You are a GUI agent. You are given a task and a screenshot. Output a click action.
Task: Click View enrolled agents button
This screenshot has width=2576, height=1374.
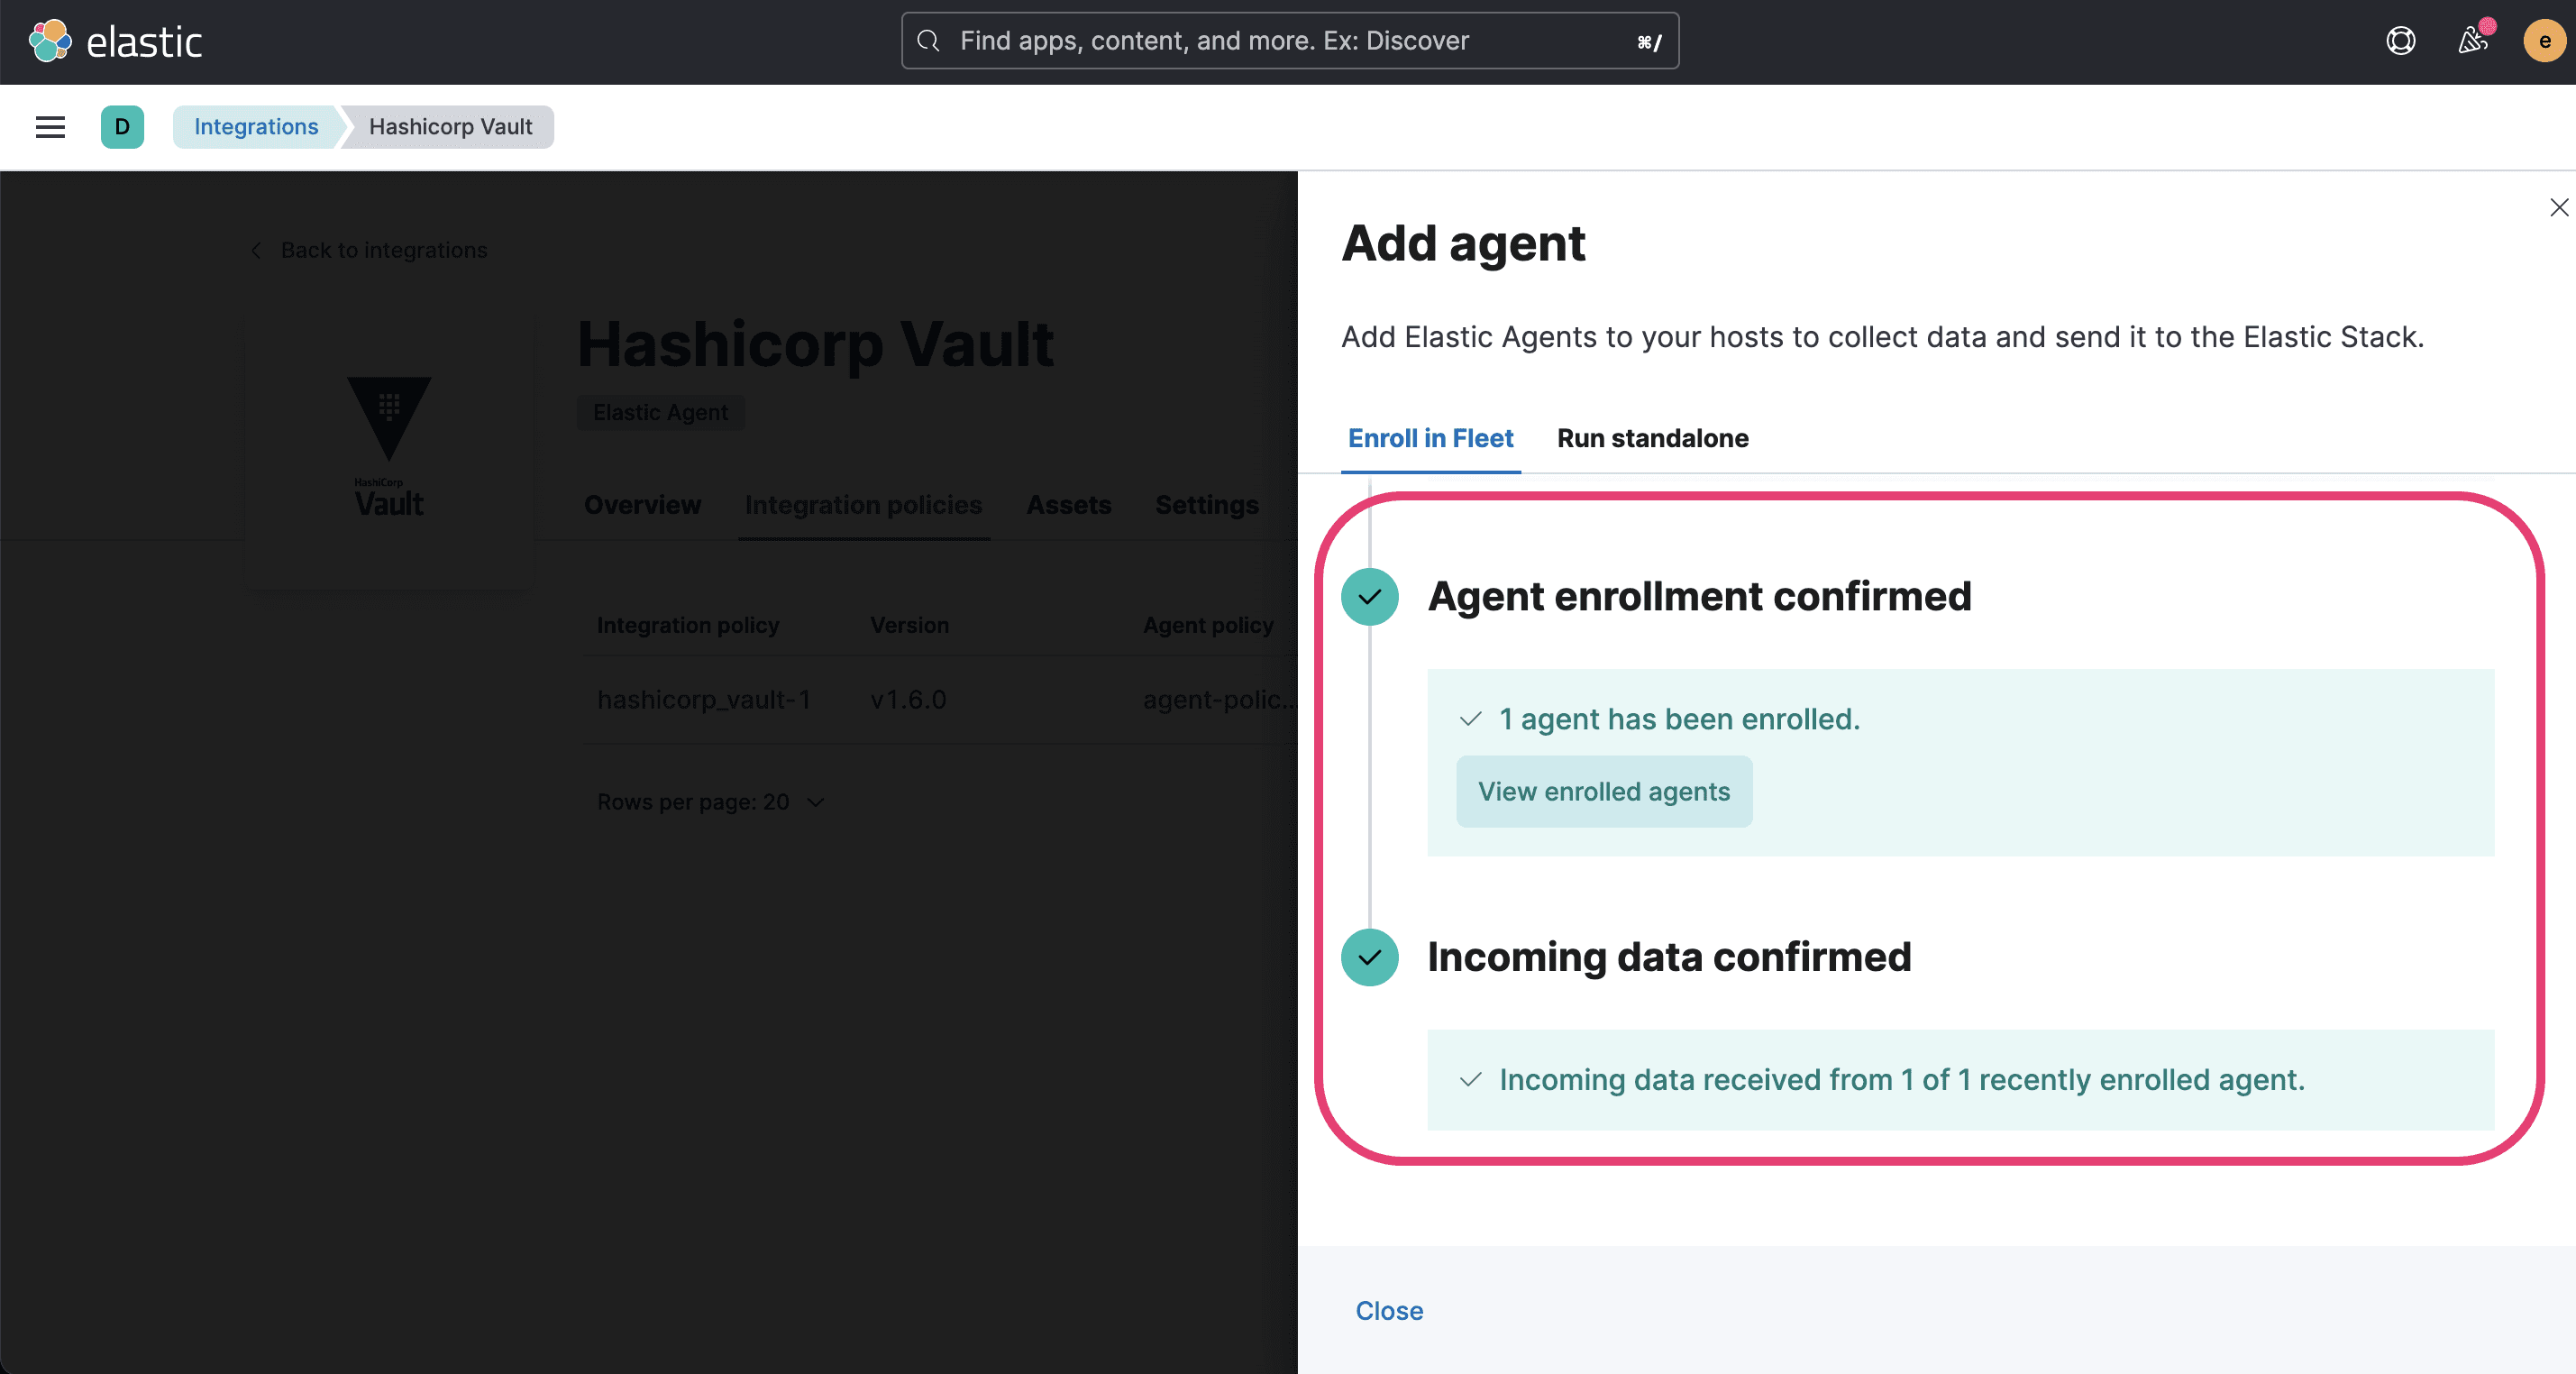coord(1603,789)
